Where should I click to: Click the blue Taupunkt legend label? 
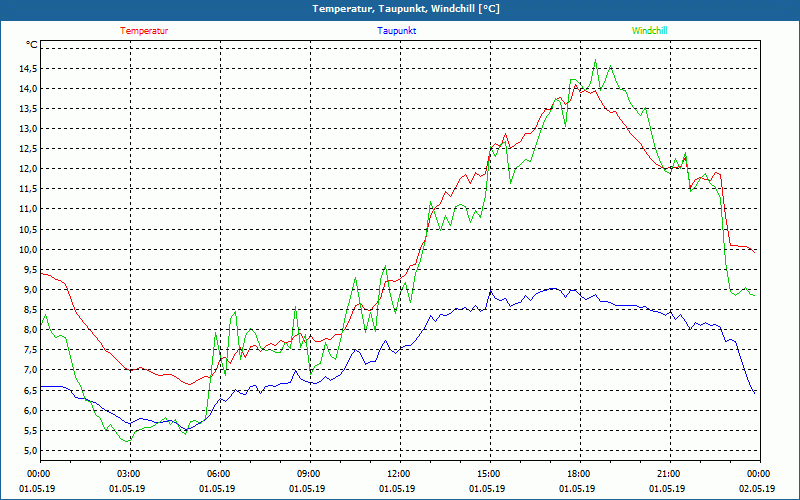[396, 31]
